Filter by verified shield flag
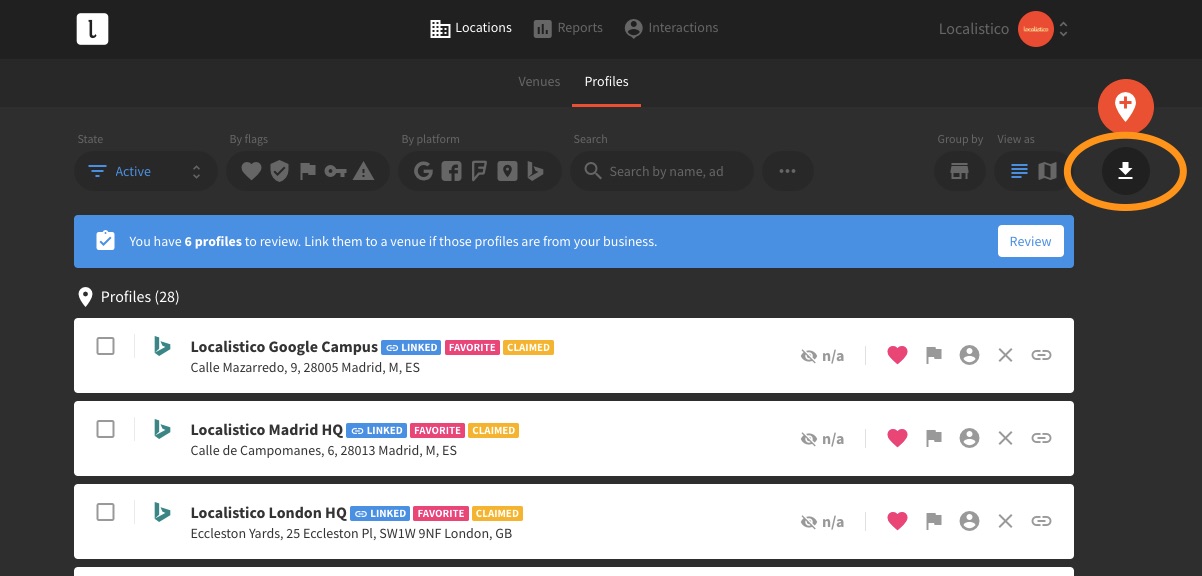The width and height of the screenshot is (1202, 576). click(279, 172)
